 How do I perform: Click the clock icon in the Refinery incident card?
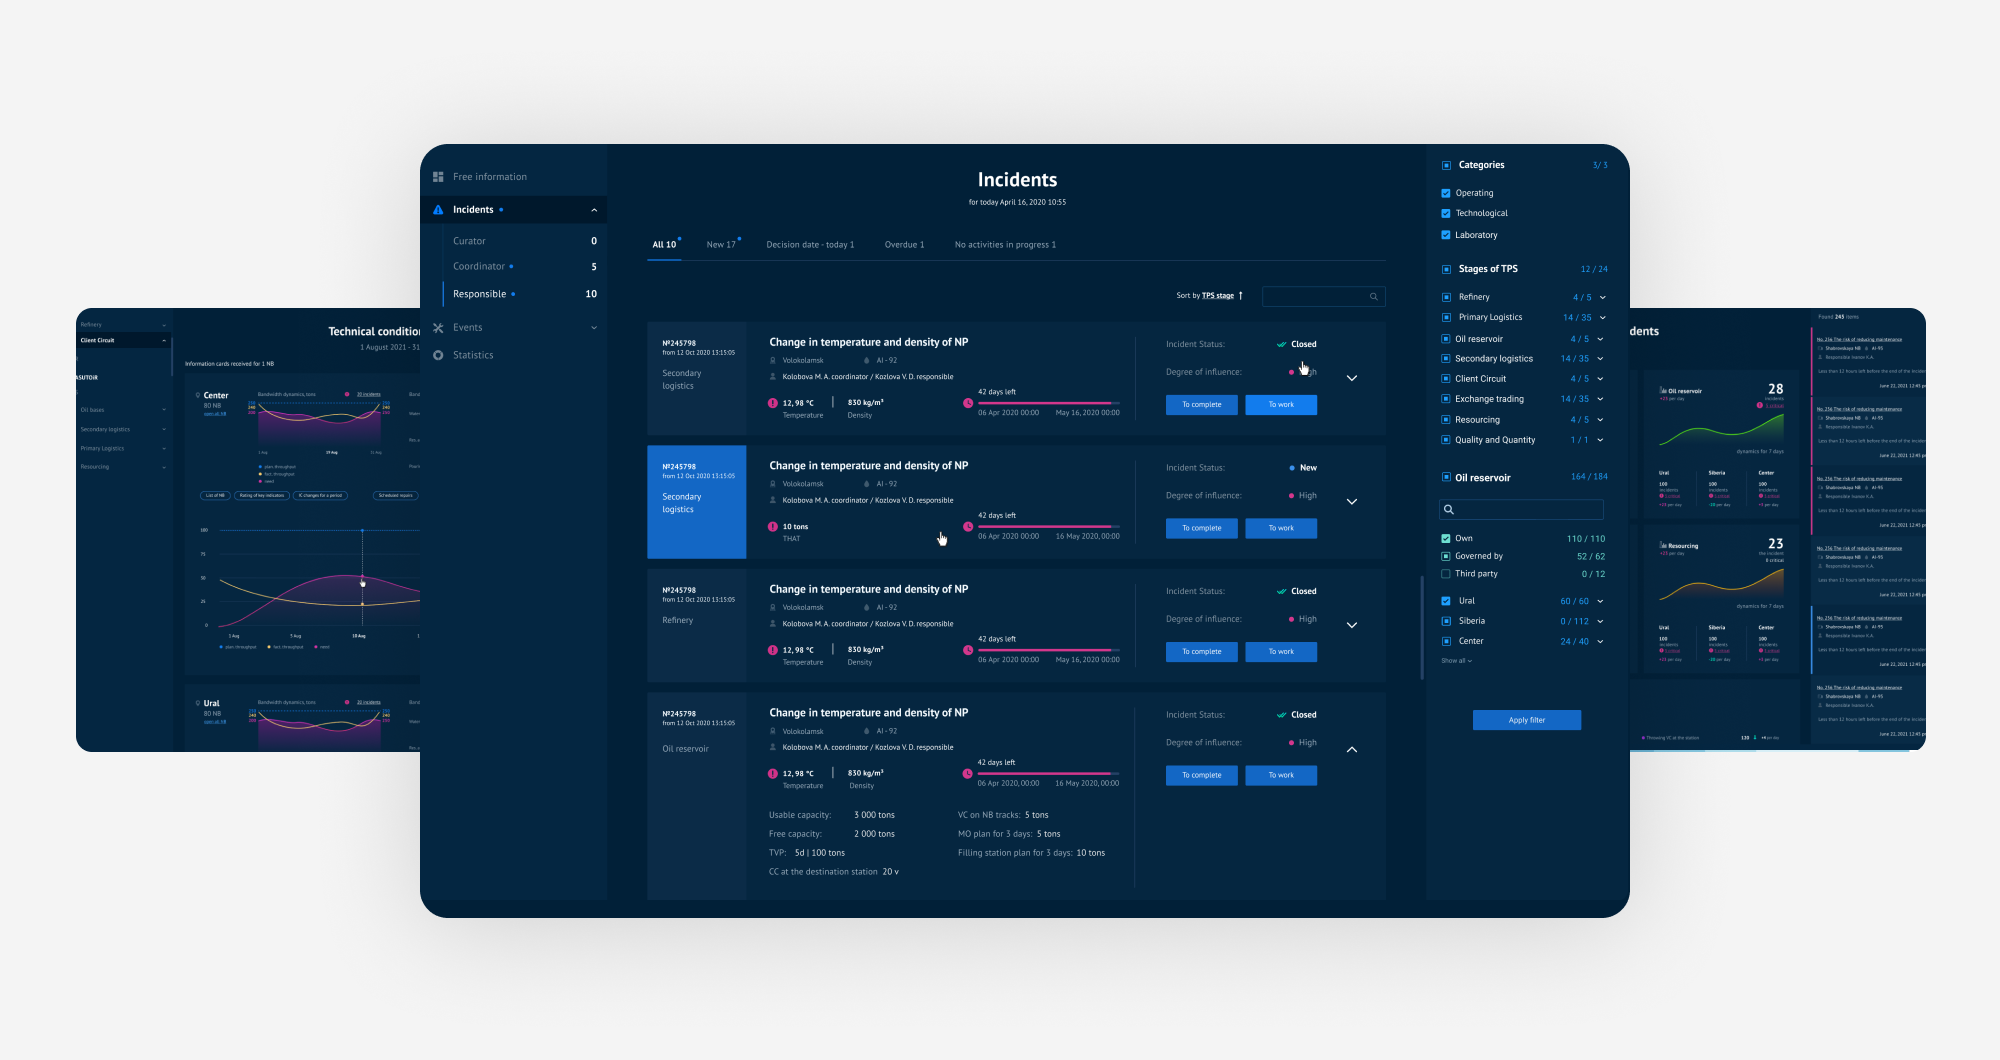[x=968, y=650]
